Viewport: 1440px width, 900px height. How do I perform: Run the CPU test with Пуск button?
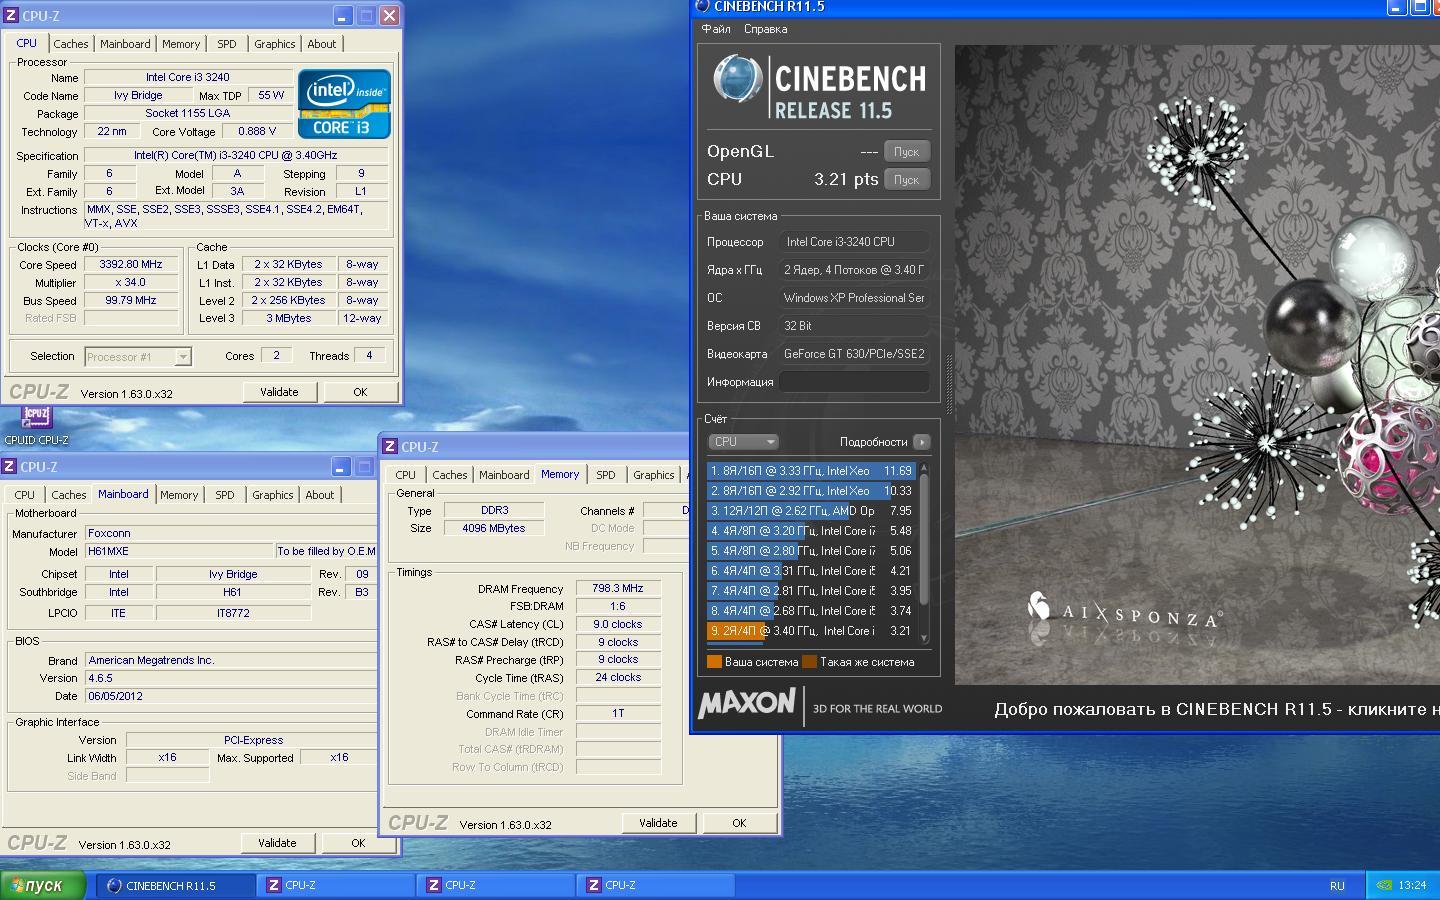click(906, 180)
